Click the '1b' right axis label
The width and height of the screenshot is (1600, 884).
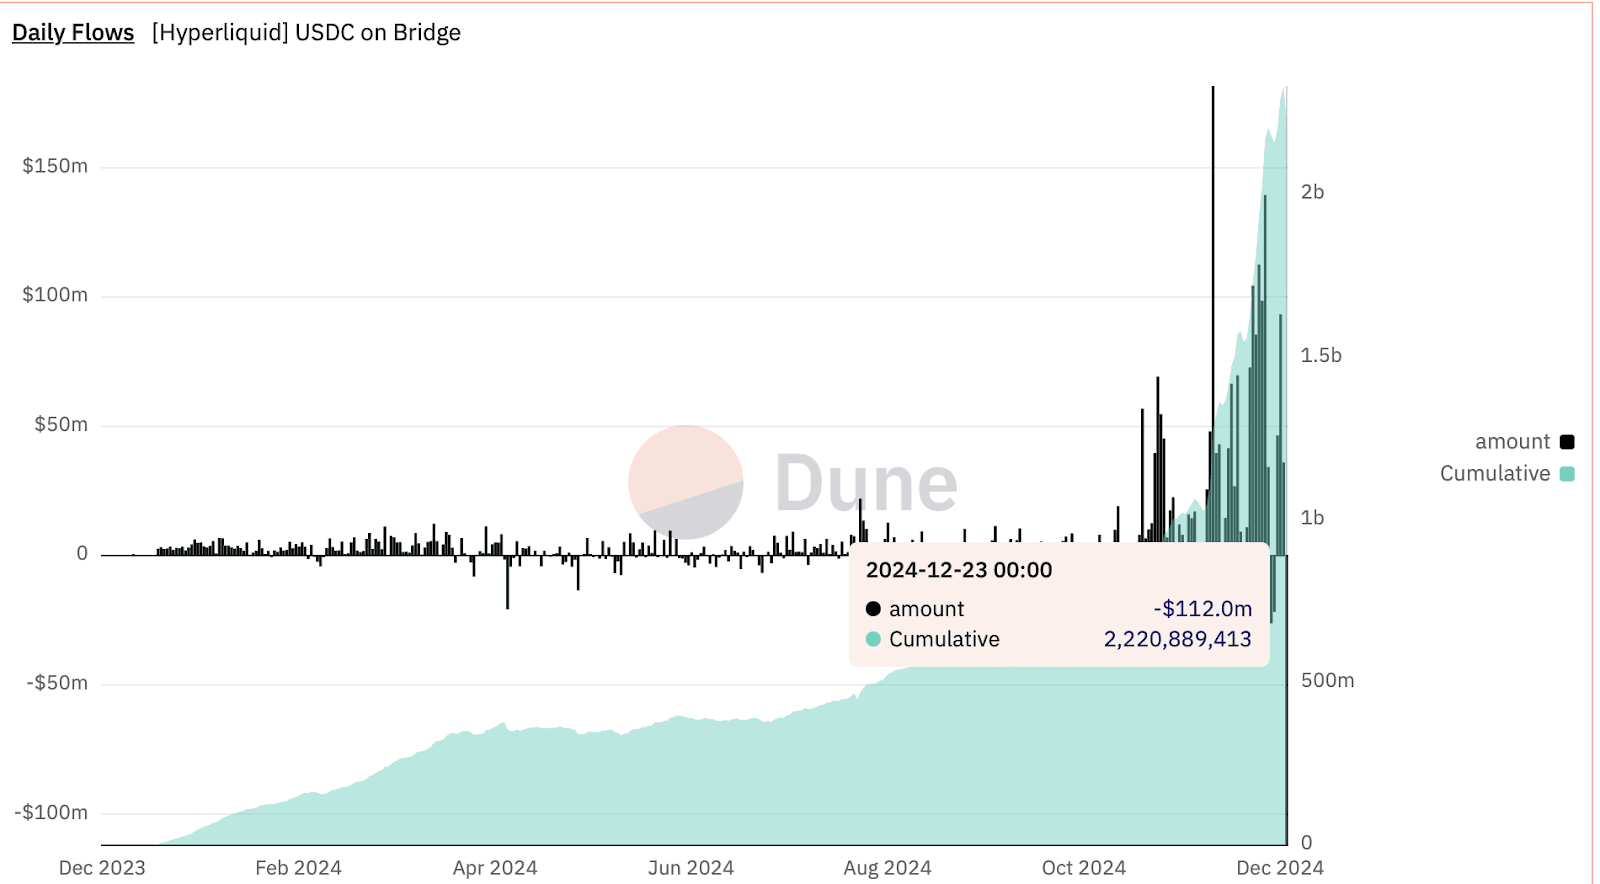tap(1312, 518)
